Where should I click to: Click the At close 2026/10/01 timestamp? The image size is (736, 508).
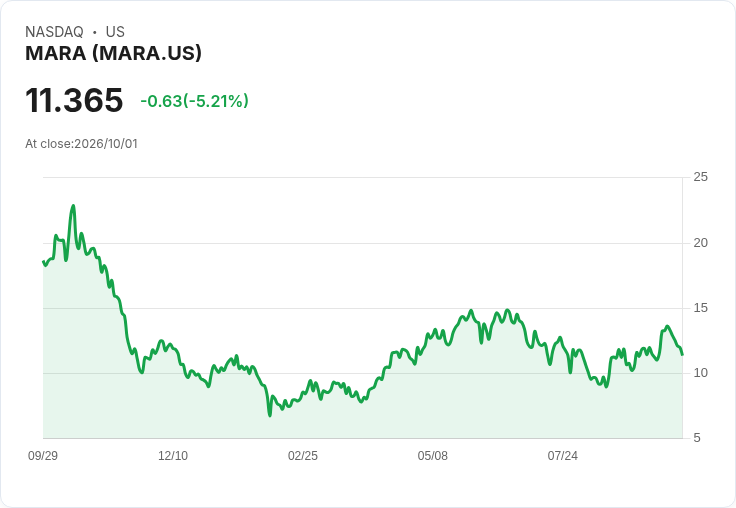point(81,144)
